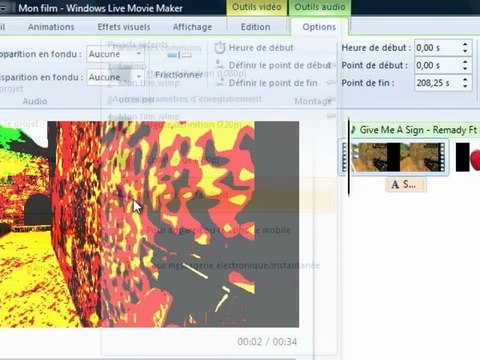Click the Définir le point de fin icon
Image resolution: width=480 pixels, height=360 pixels.
pos(219,82)
